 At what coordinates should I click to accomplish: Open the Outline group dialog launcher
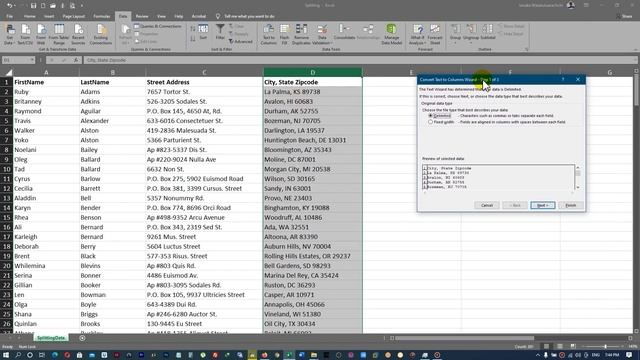pyautogui.click(x=527, y=49)
